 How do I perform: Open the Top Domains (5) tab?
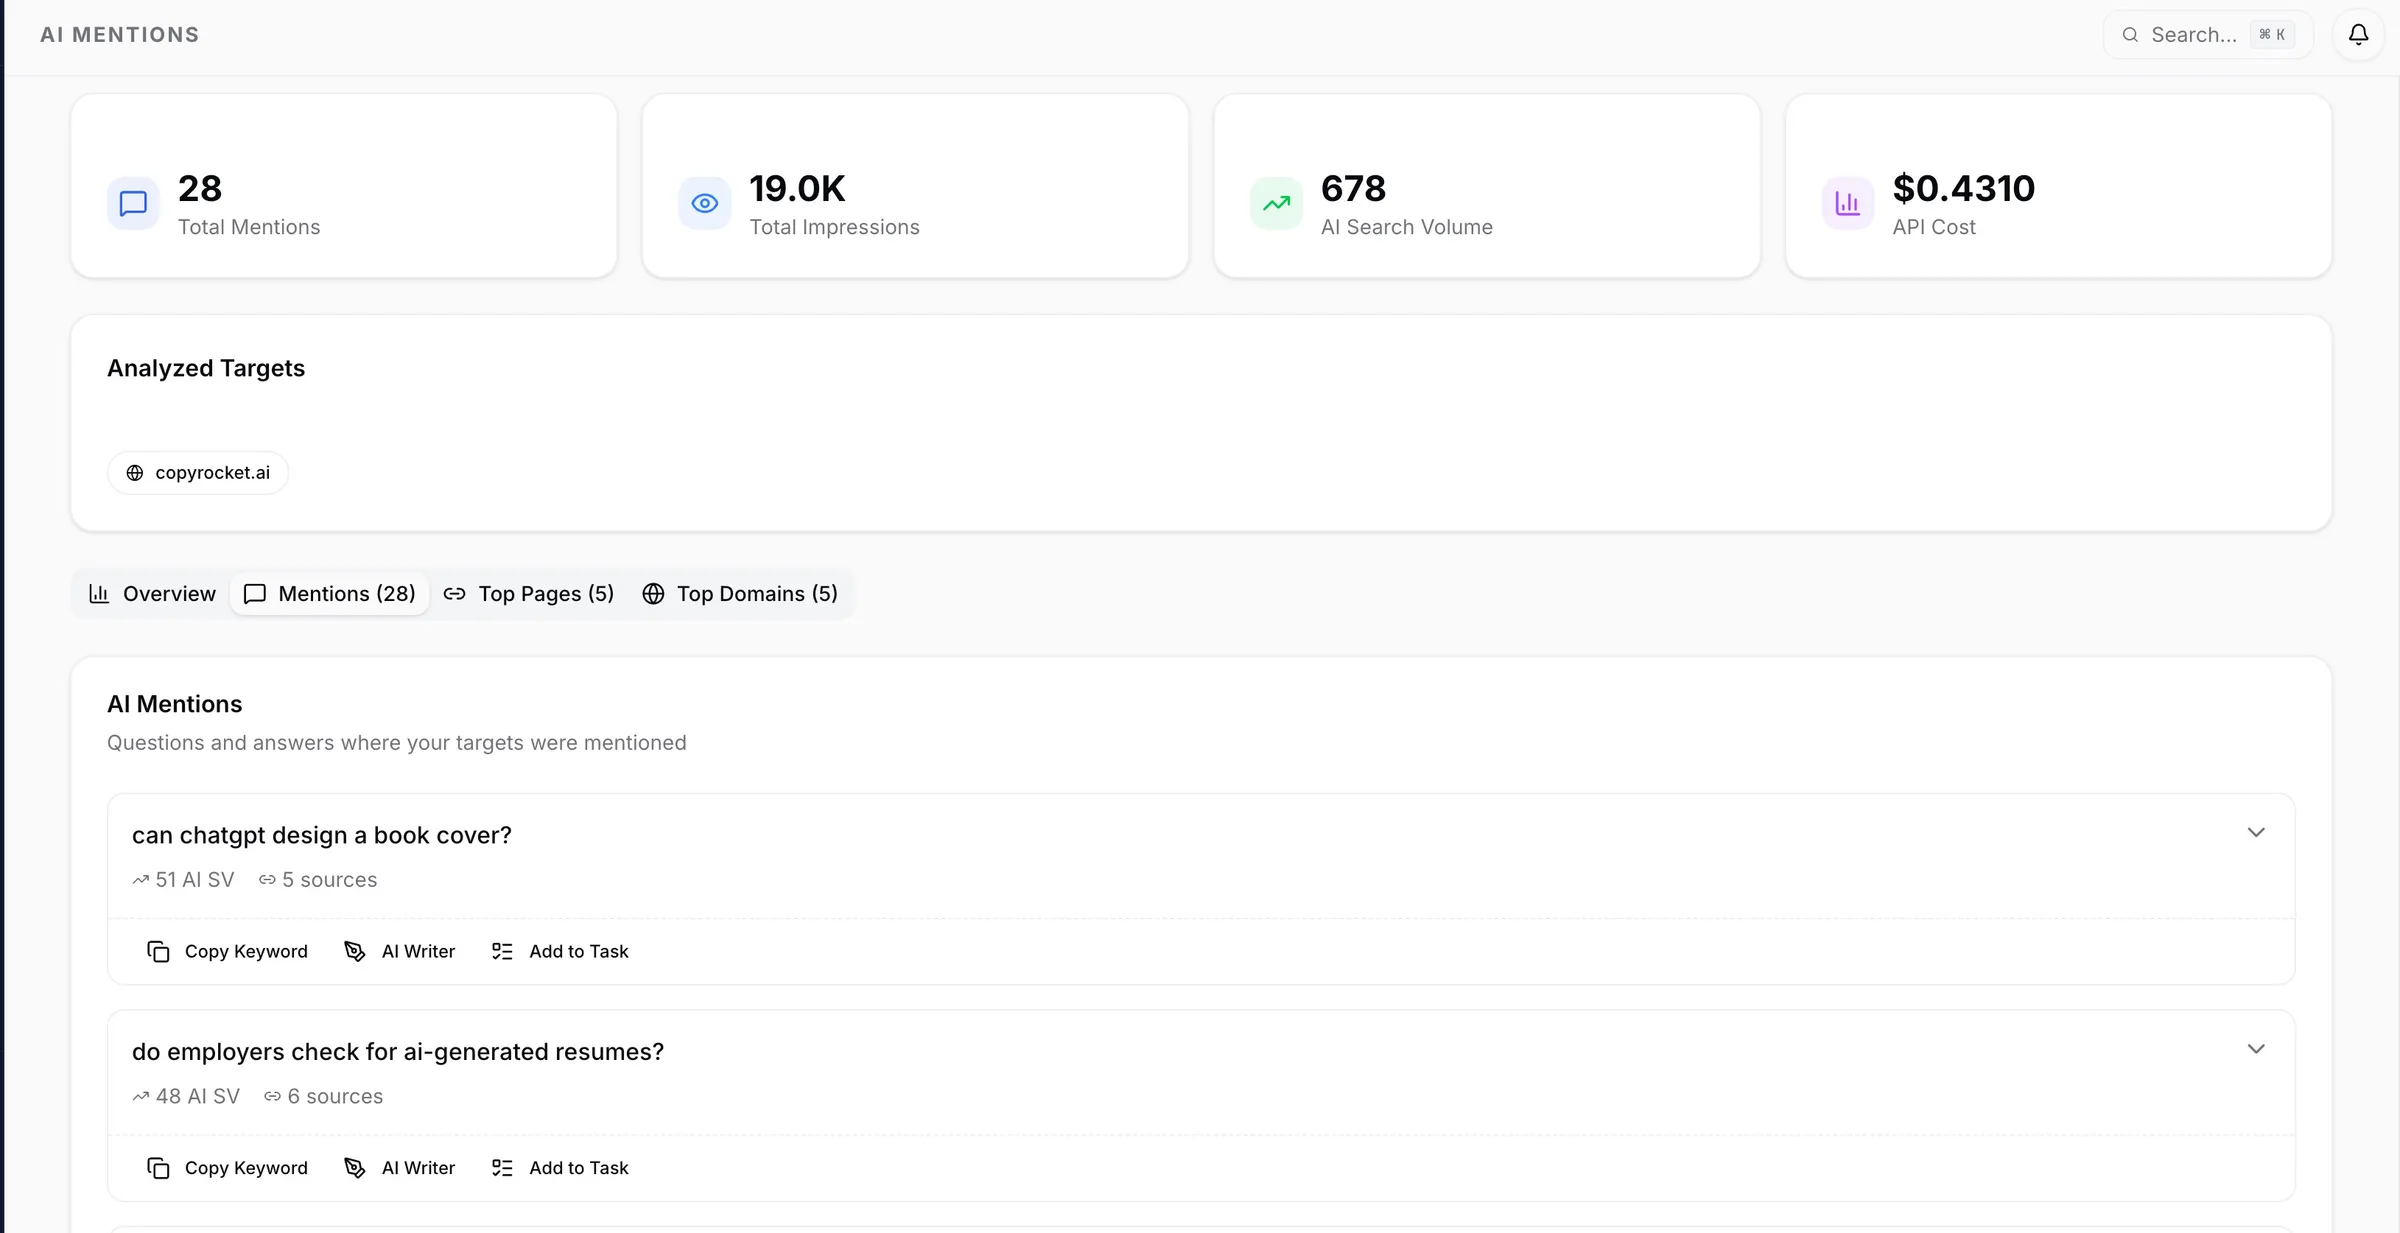pyautogui.click(x=740, y=594)
